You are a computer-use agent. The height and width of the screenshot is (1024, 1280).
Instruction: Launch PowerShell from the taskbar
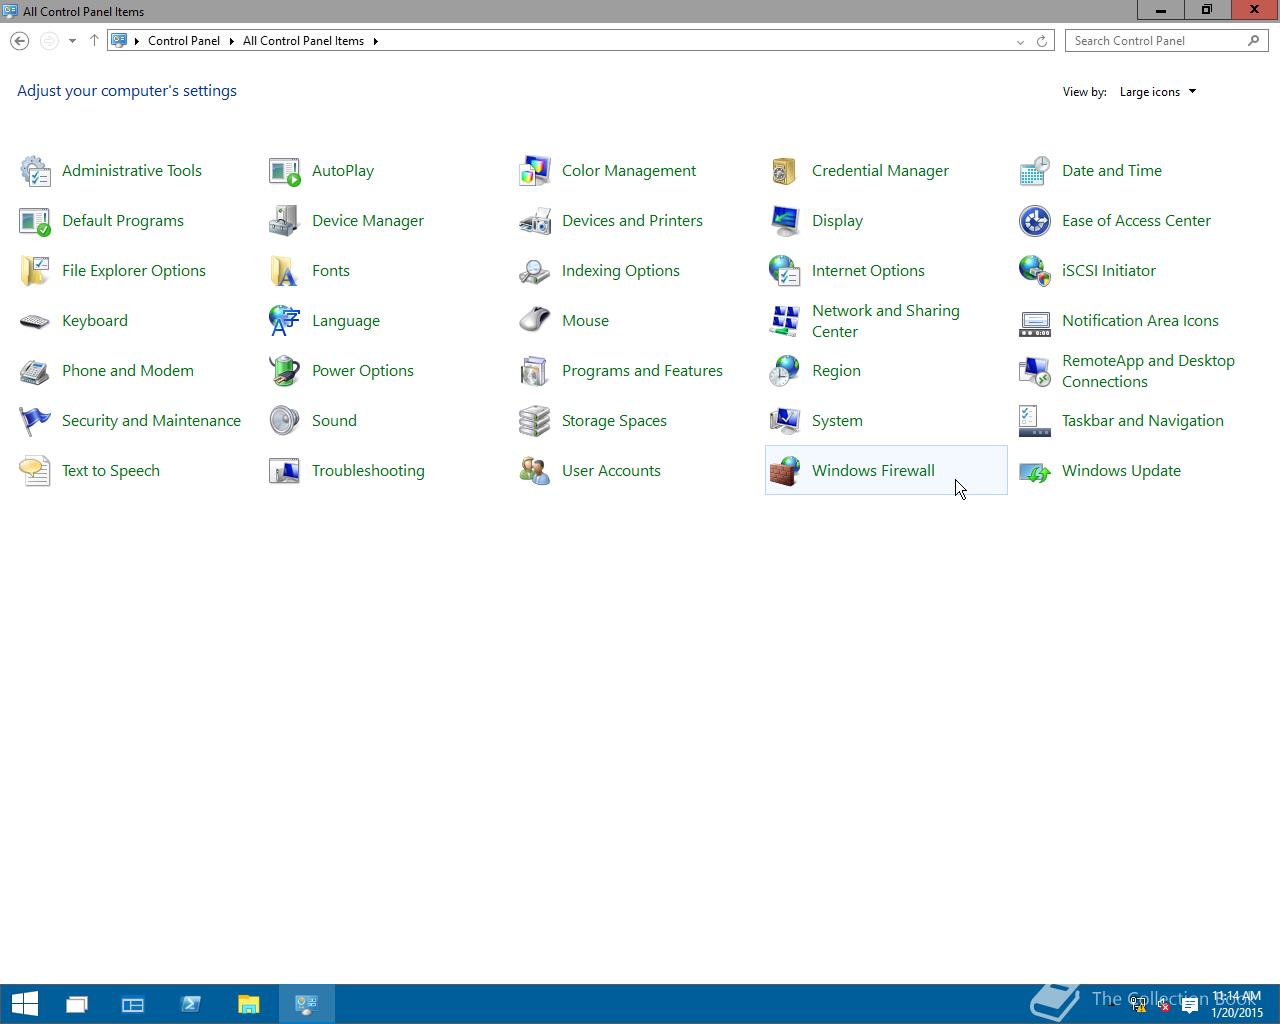(191, 1004)
